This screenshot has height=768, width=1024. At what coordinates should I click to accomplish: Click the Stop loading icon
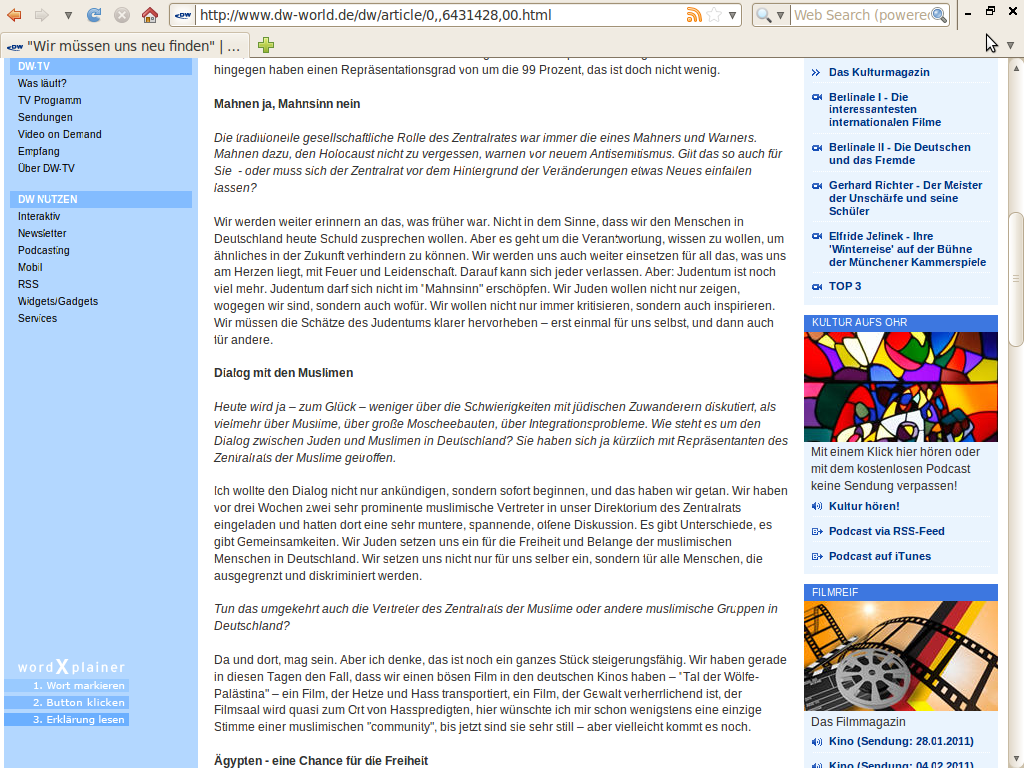(121, 15)
